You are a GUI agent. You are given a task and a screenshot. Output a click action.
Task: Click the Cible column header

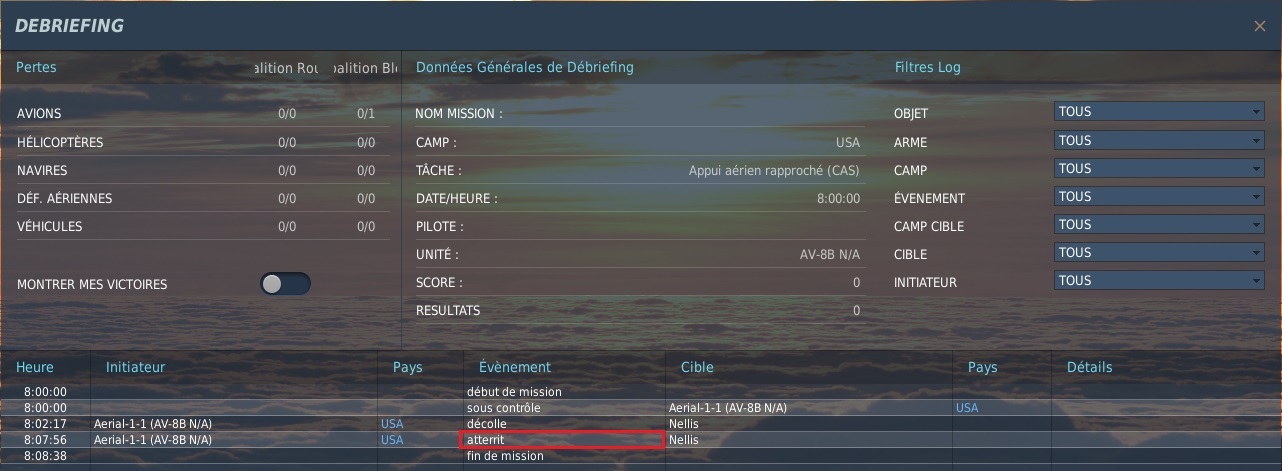point(697,367)
